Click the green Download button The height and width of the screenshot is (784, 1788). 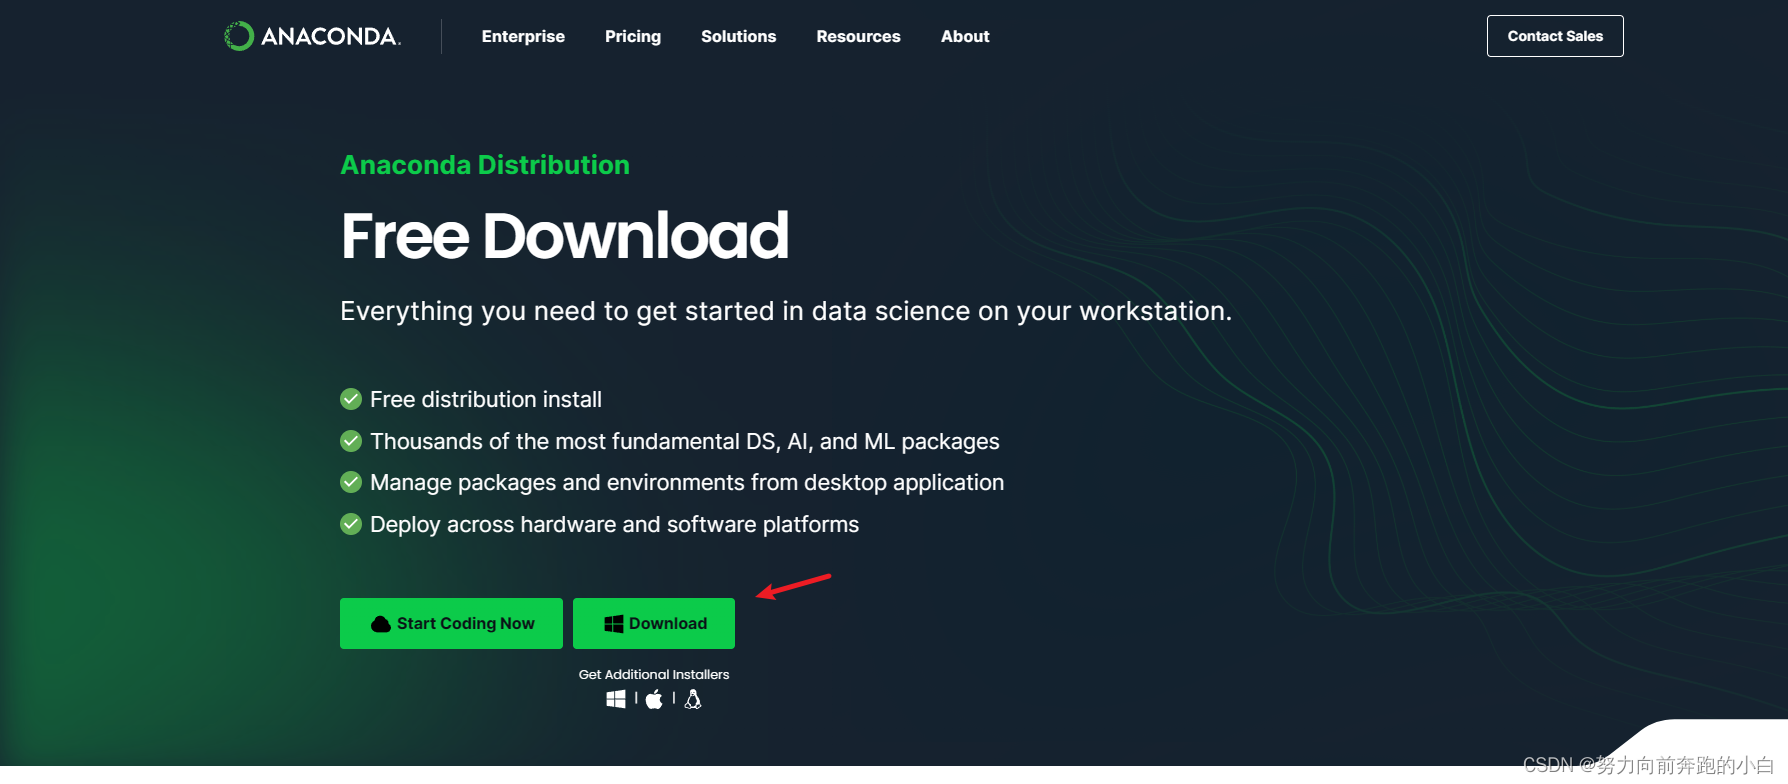click(x=654, y=623)
